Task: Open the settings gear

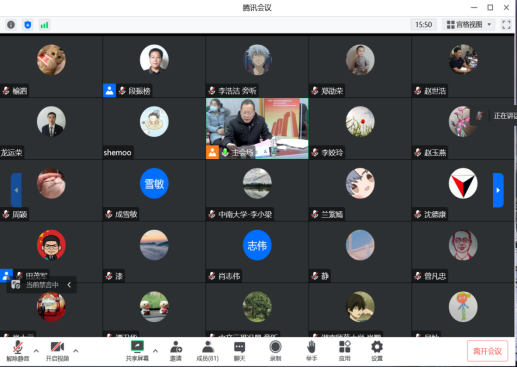Action: coord(377,351)
